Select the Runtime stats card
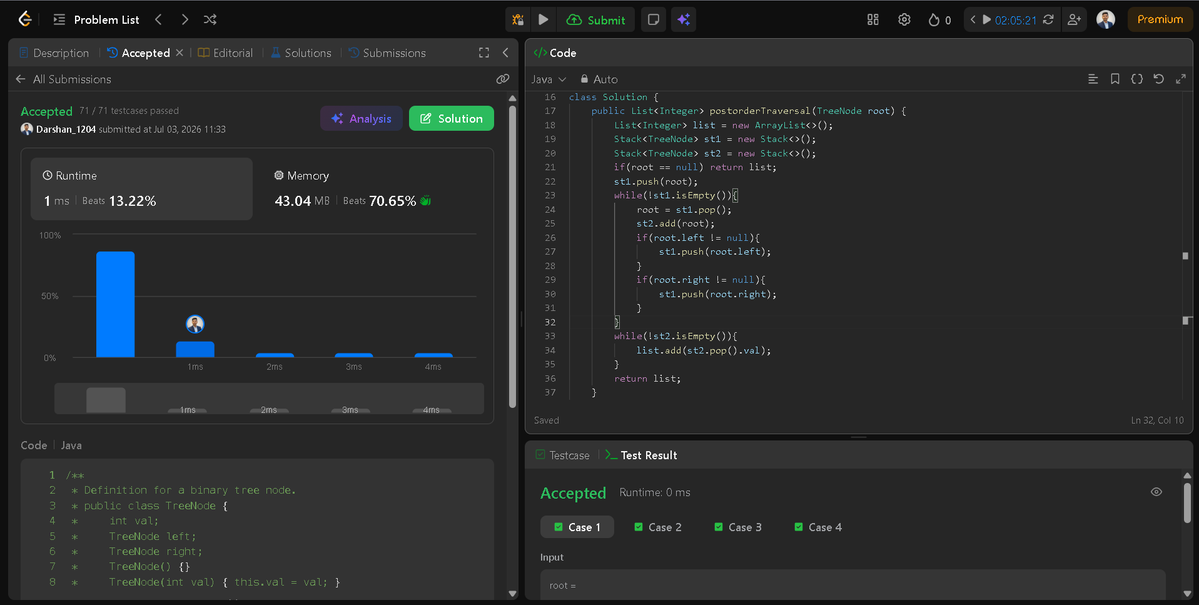The image size is (1199, 605). point(141,189)
